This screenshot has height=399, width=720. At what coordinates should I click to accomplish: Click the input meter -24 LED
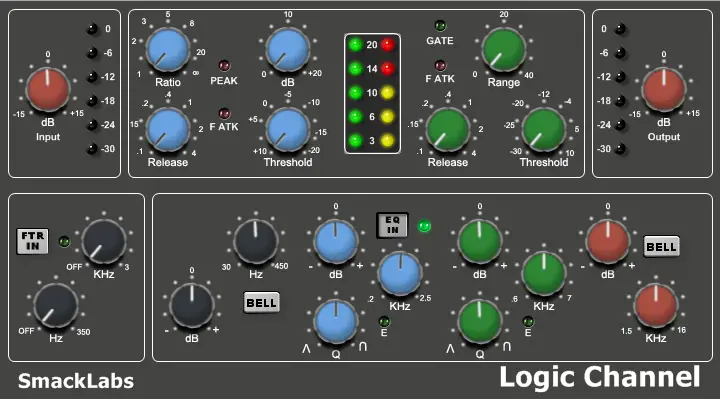(x=92, y=125)
